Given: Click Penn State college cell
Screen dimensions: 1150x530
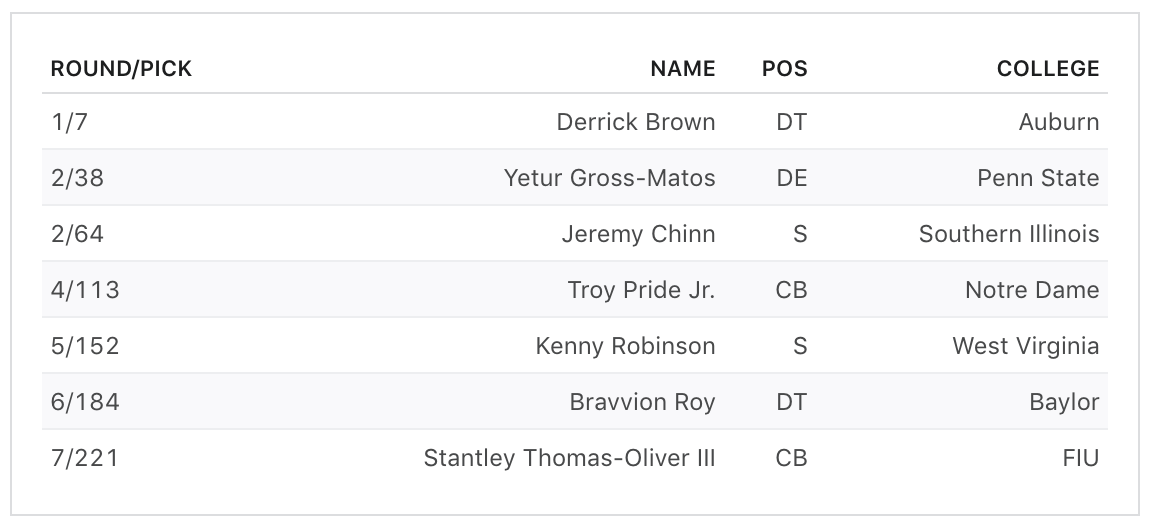Looking at the screenshot, I should tap(1037, 178).
